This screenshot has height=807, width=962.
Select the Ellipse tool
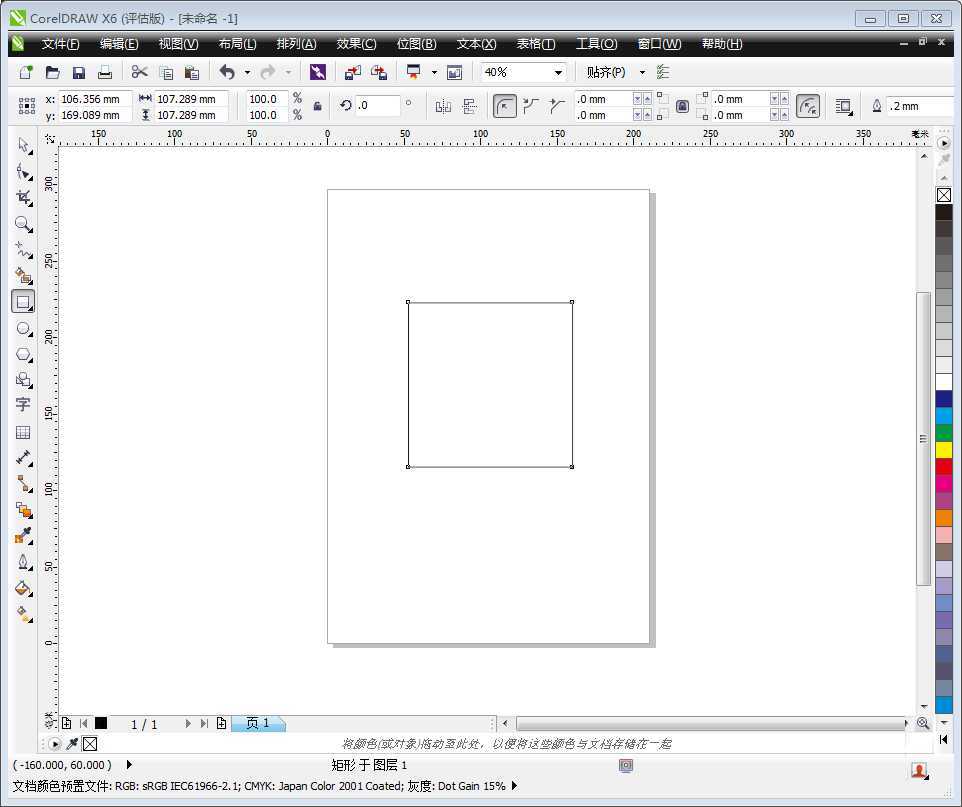[23, 328]
